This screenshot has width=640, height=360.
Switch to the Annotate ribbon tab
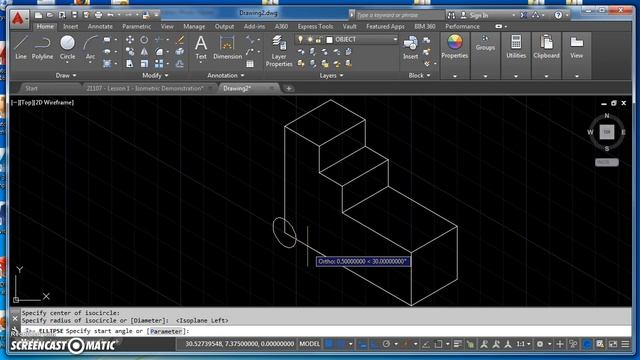click(100, 27)
